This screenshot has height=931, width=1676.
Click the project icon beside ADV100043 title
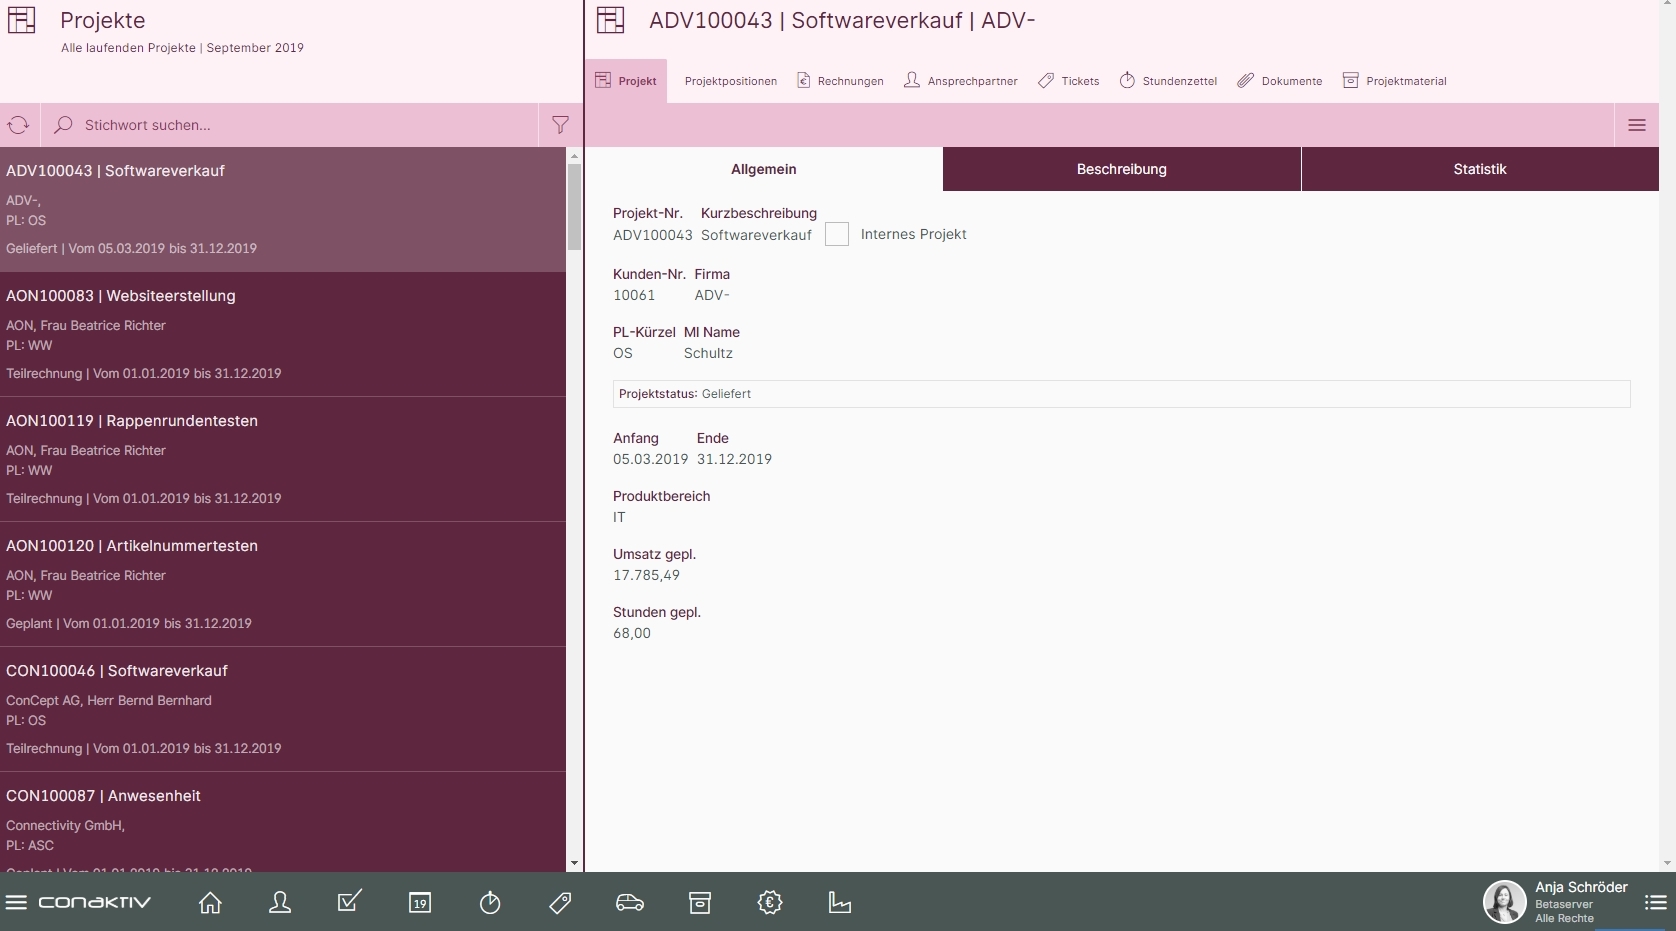610,20
